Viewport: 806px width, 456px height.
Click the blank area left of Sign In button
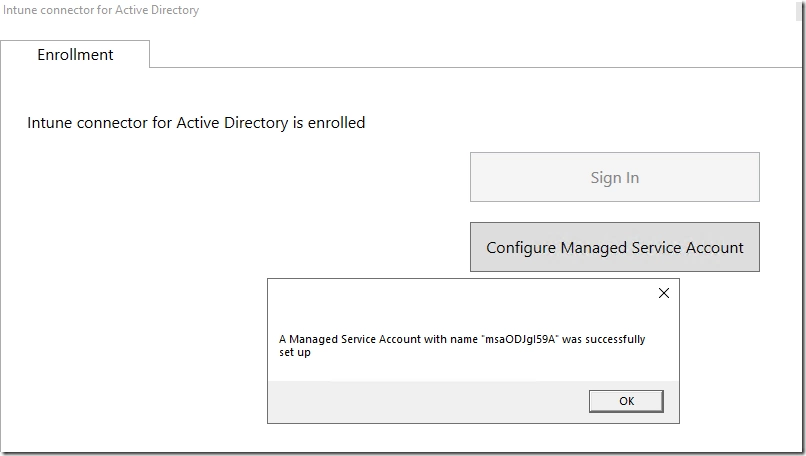coord(250,178)
